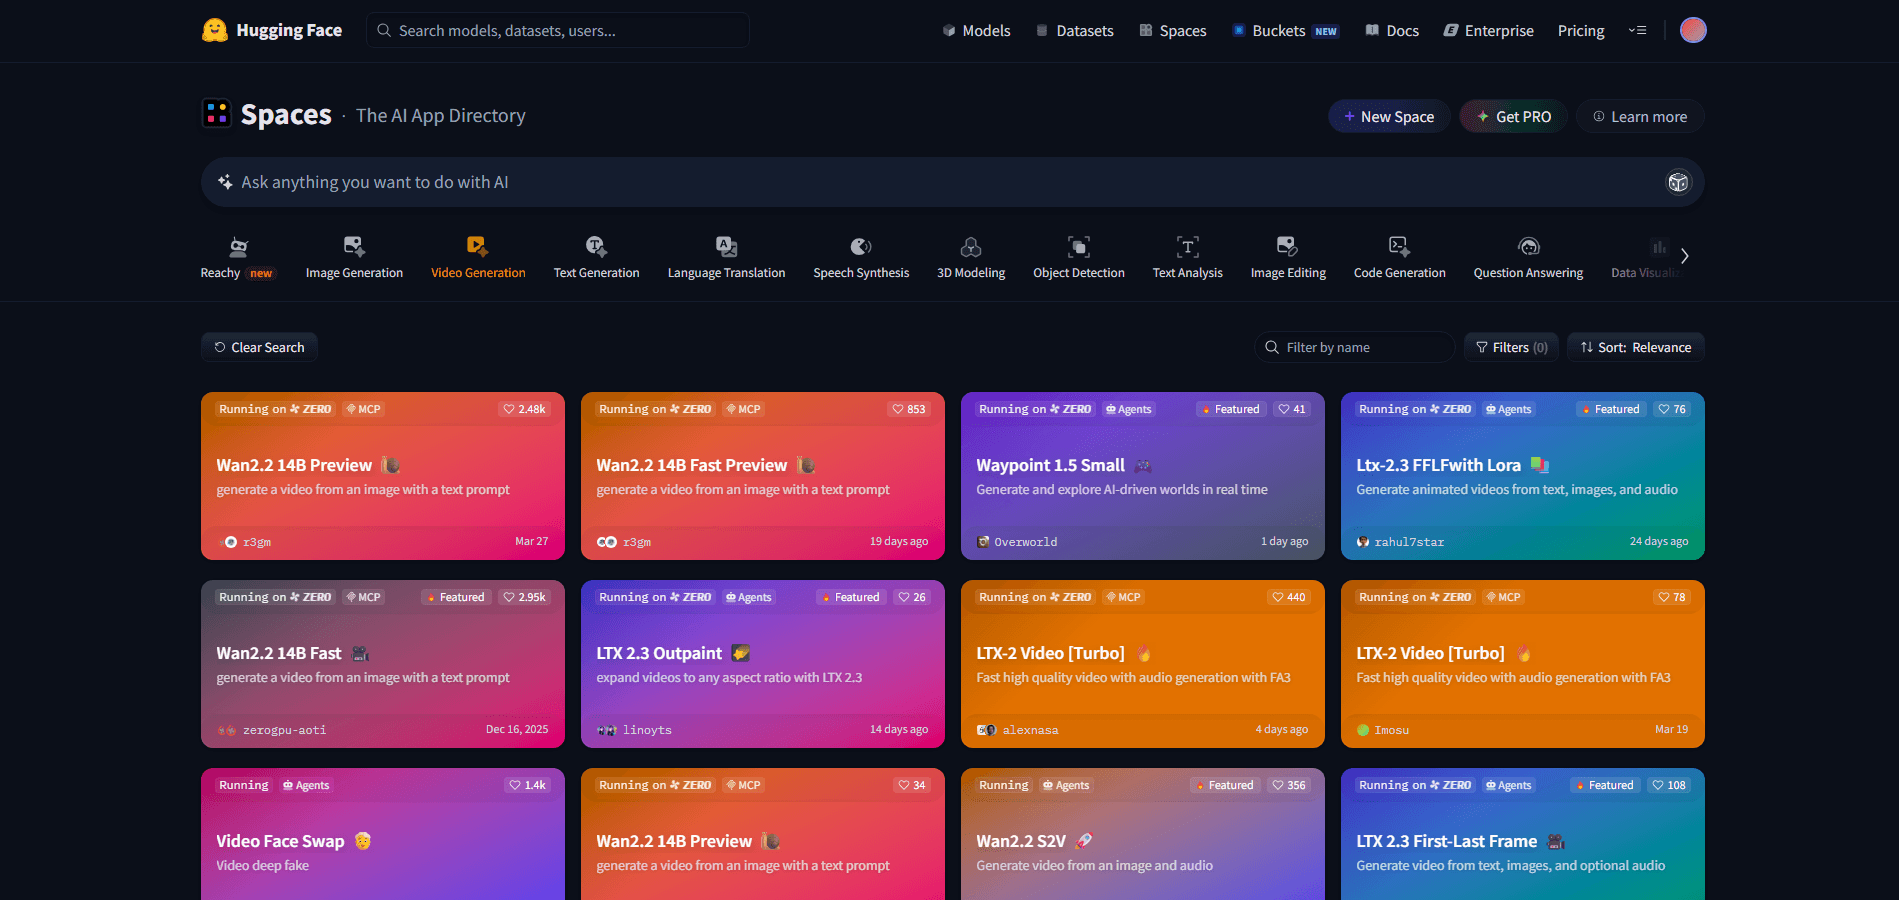The width and height of the screenshot is (1899, 900).
Task: Click the Featured badge on LTX 2.3 Outpaint
Action: pyautogui.click(x=851, y=597)
